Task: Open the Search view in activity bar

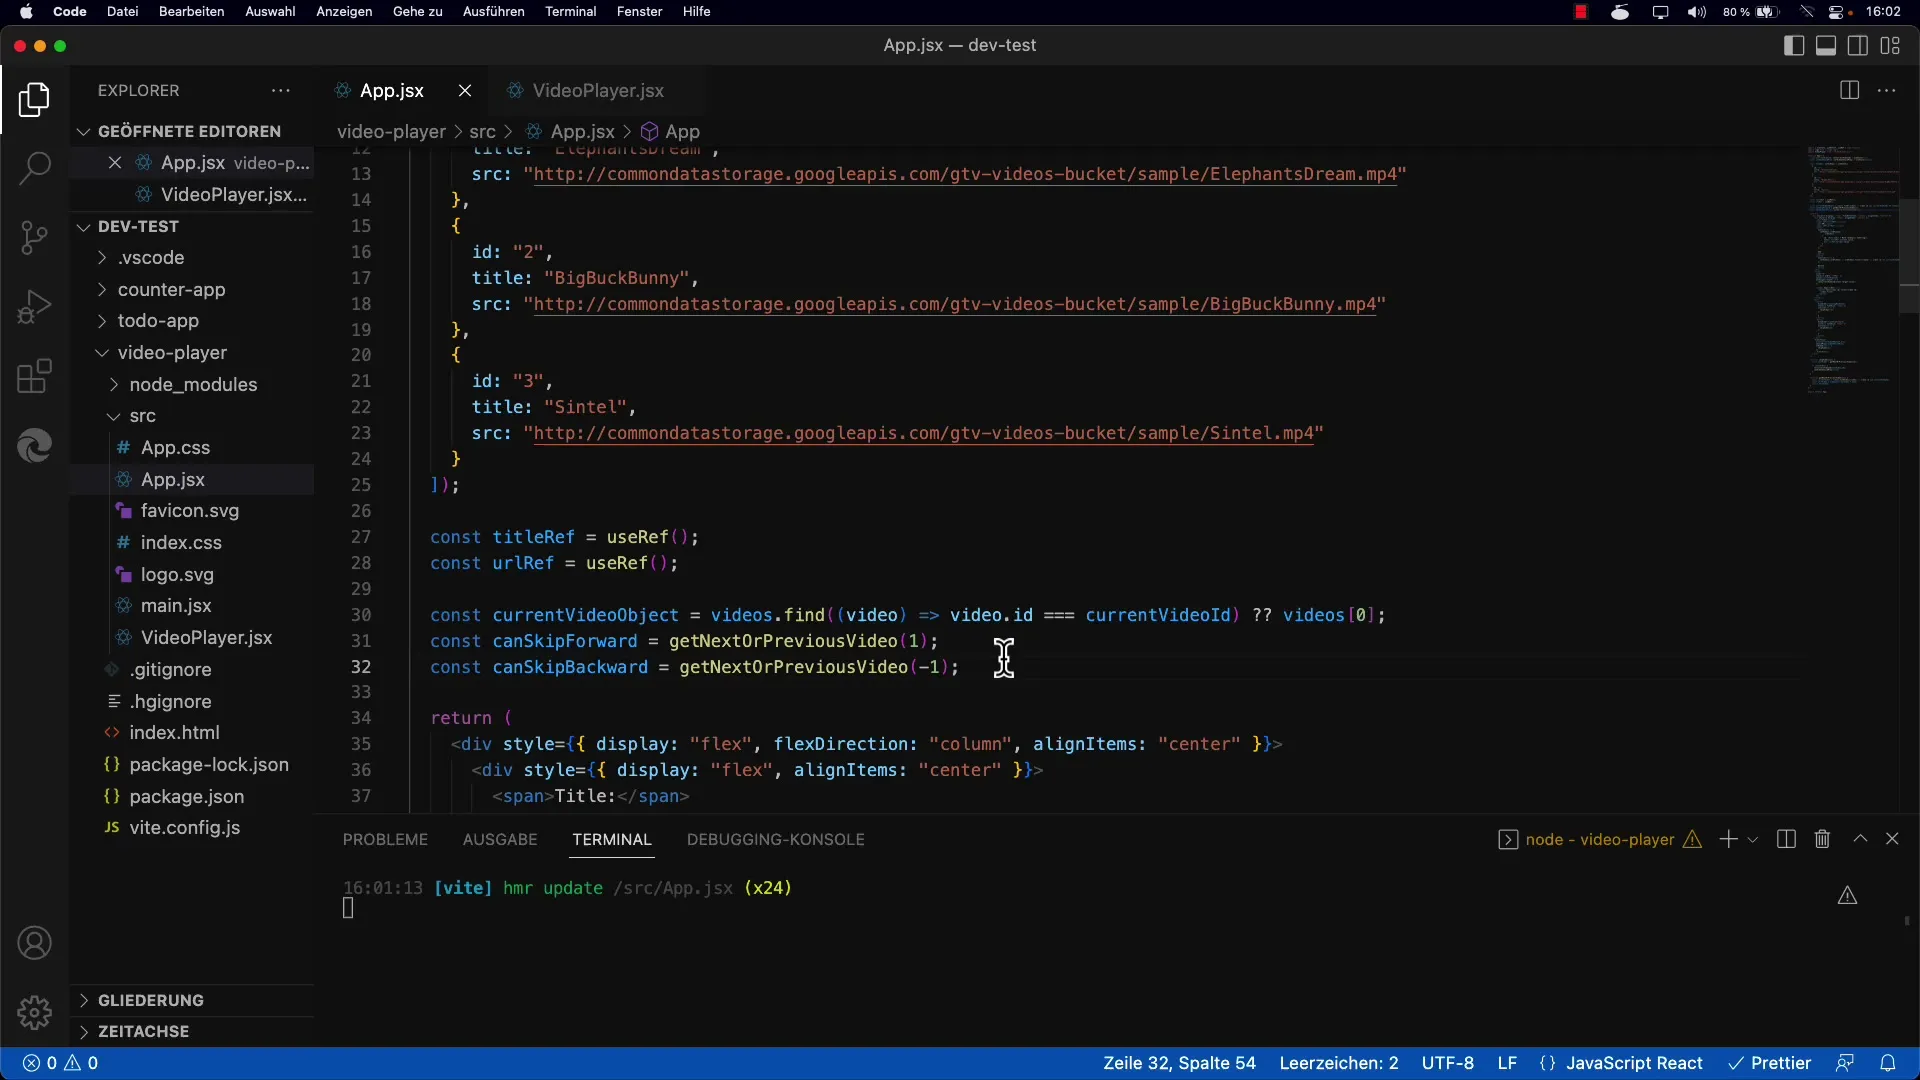Action: point(34,168)
